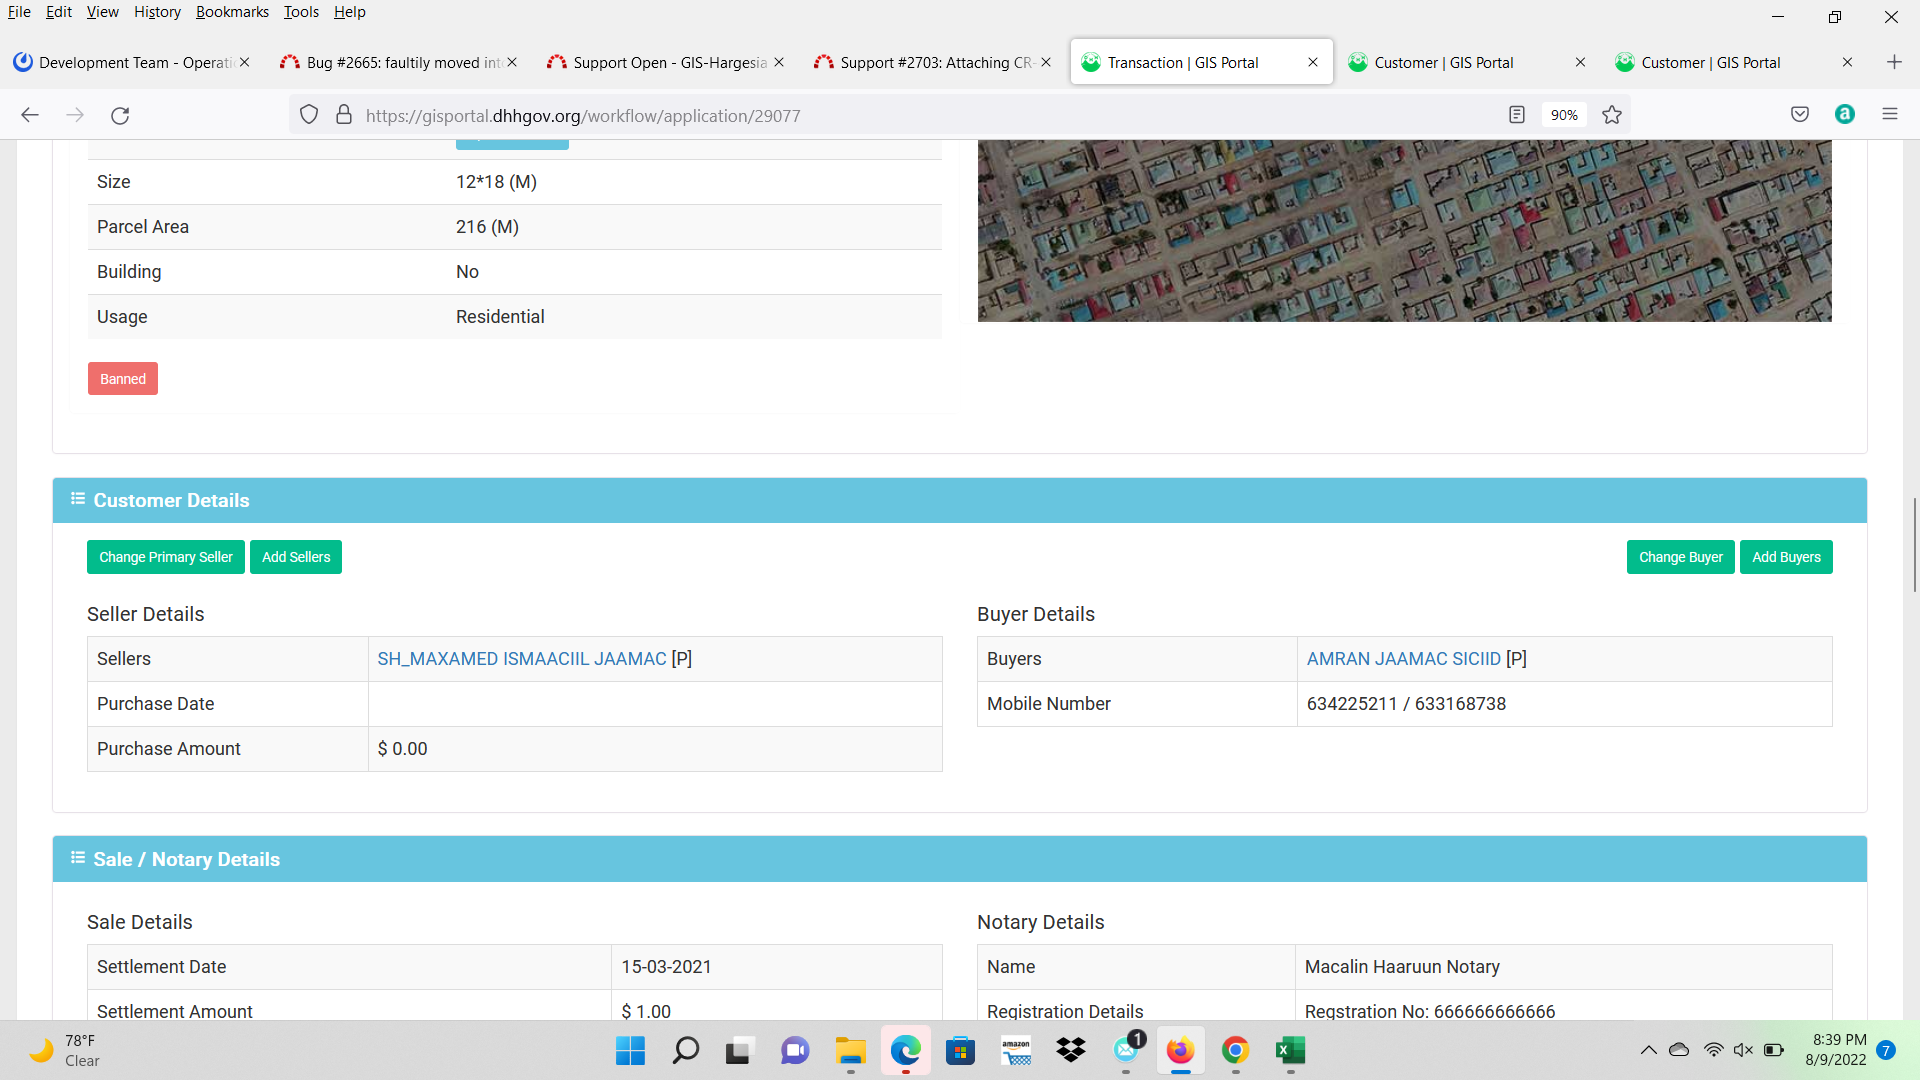This screenshot has width=1920, height=1080.
Task: Open the View menu
Action: click(102, 12)
